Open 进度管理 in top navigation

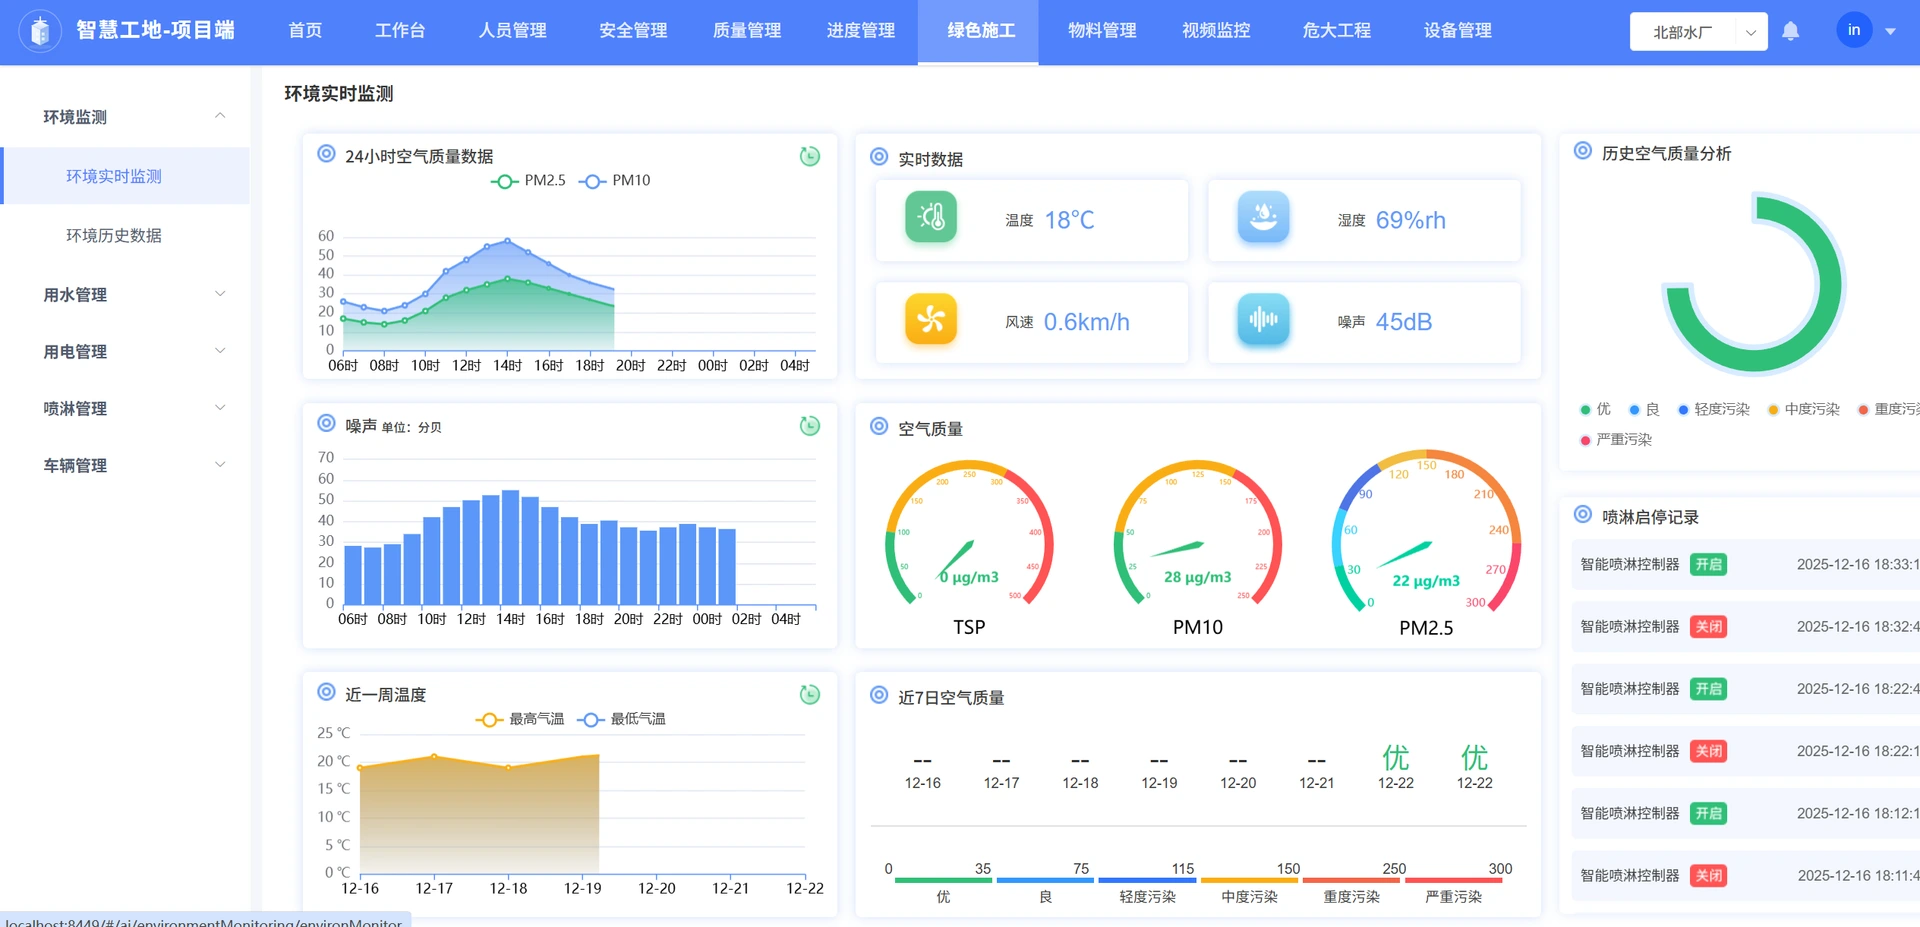861,31
